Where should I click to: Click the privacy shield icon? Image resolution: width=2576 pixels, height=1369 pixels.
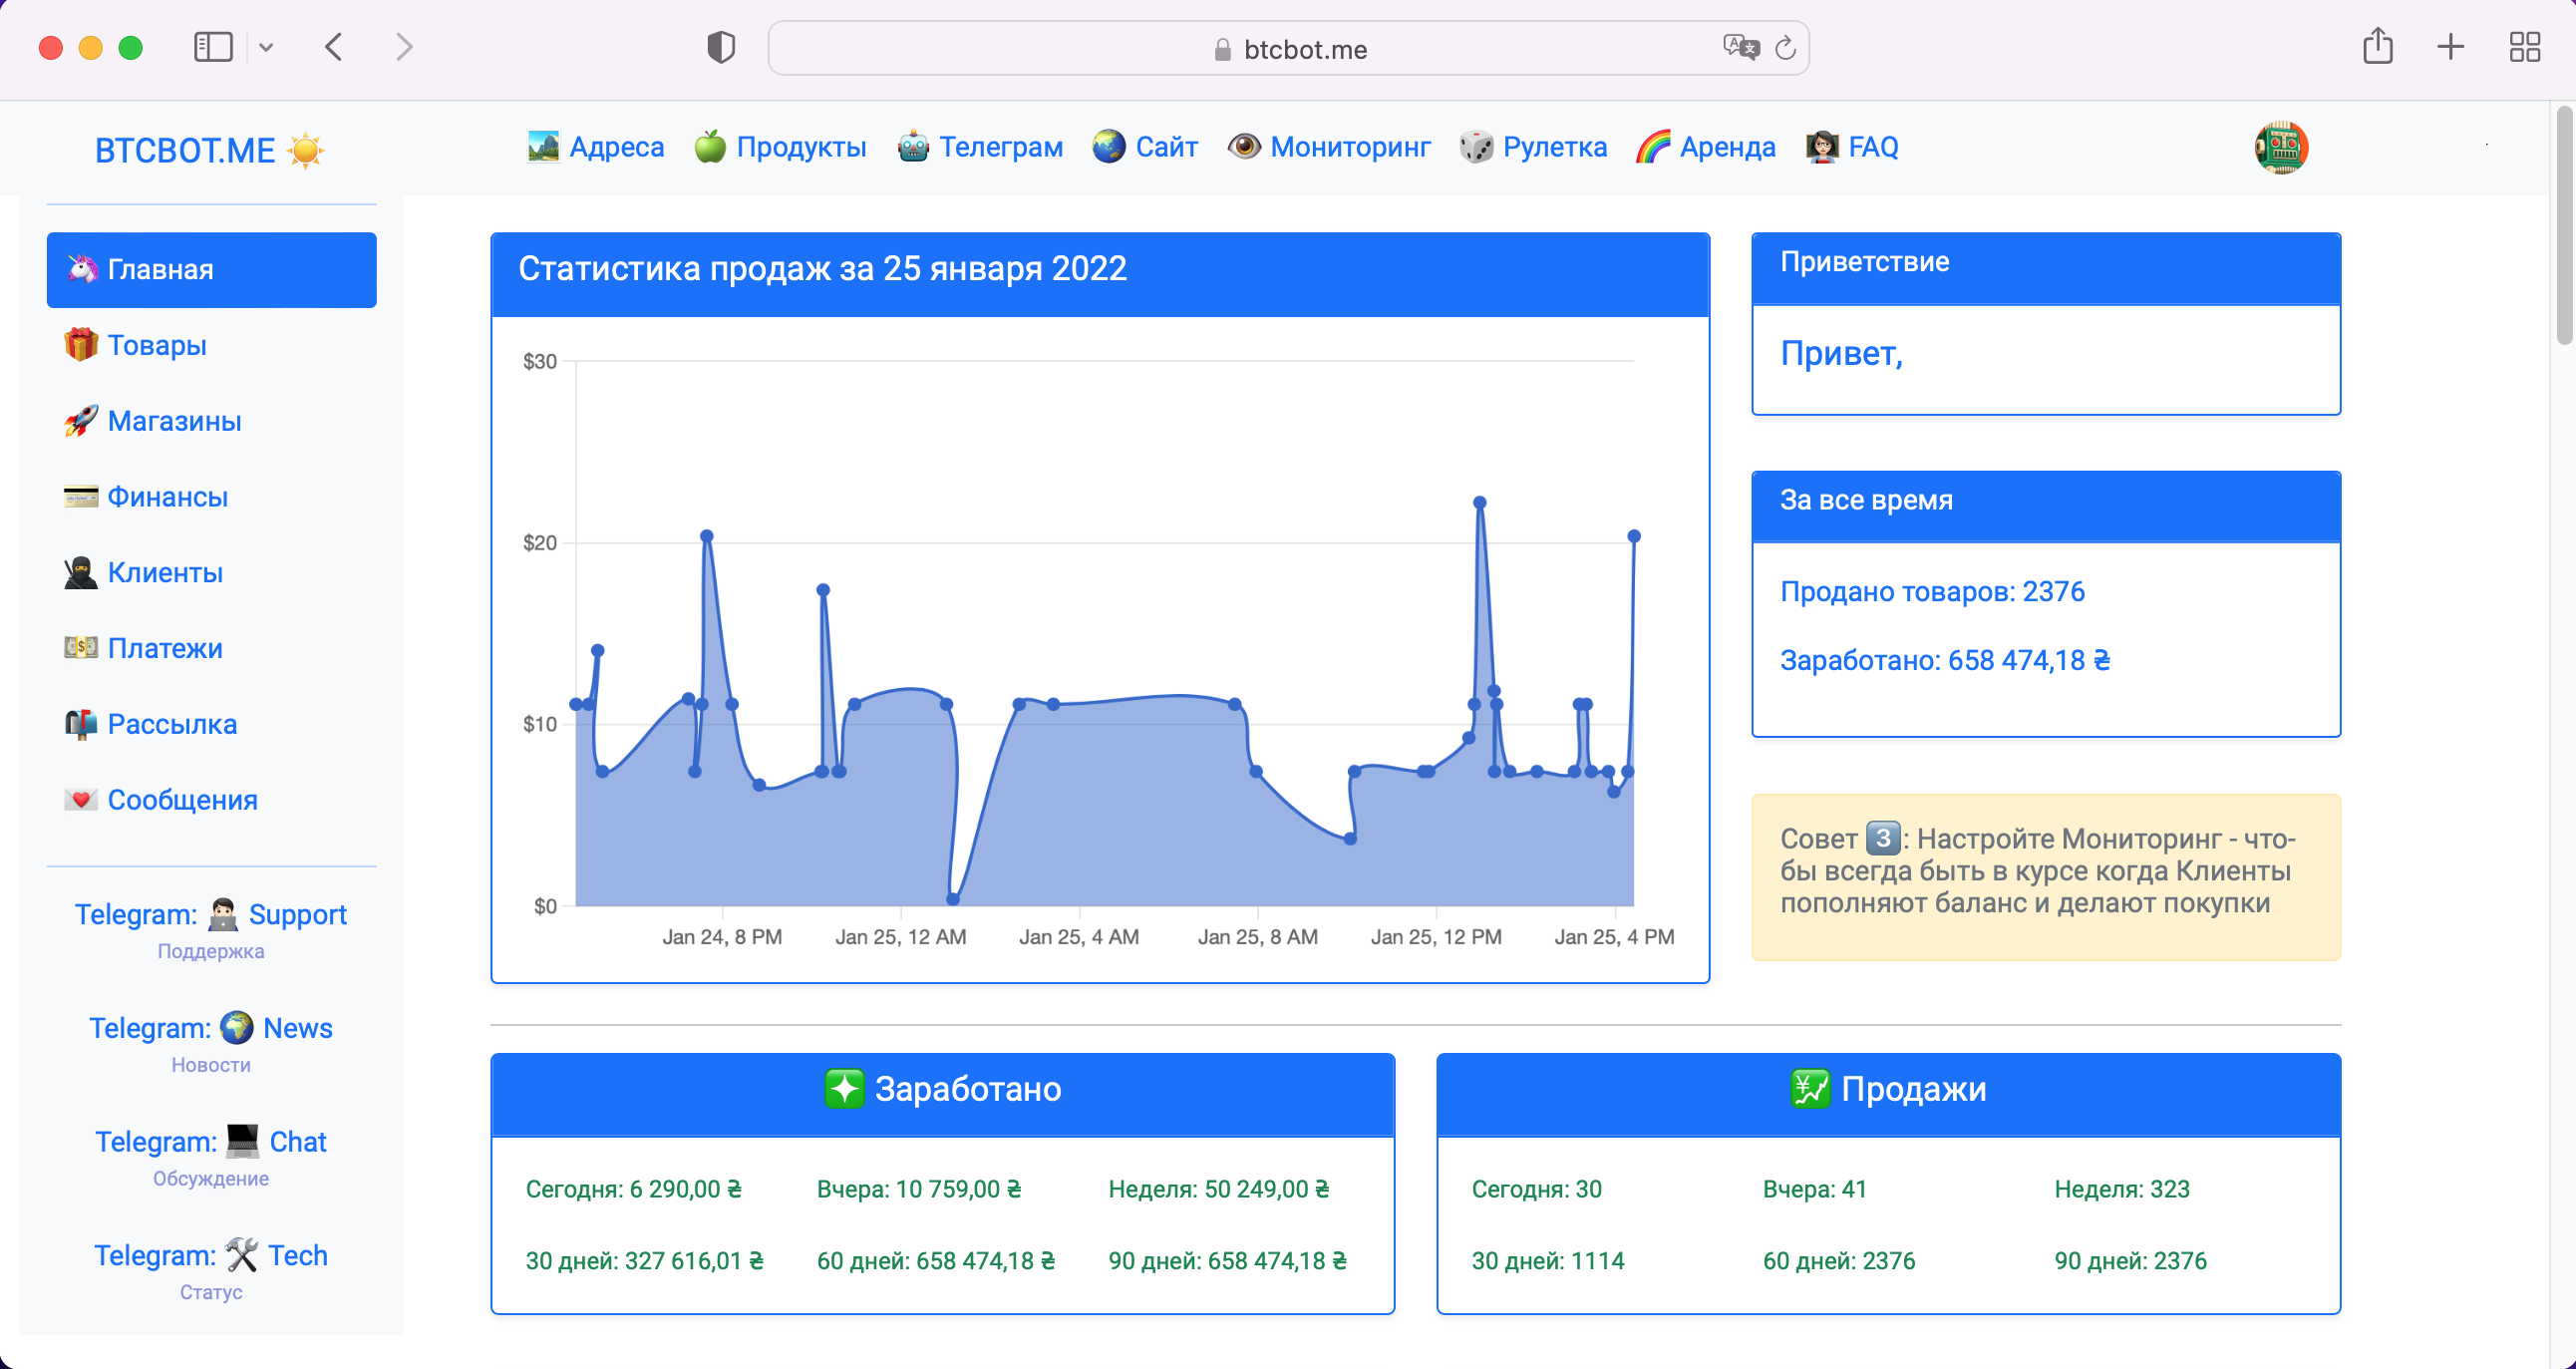tap(721, 47)
